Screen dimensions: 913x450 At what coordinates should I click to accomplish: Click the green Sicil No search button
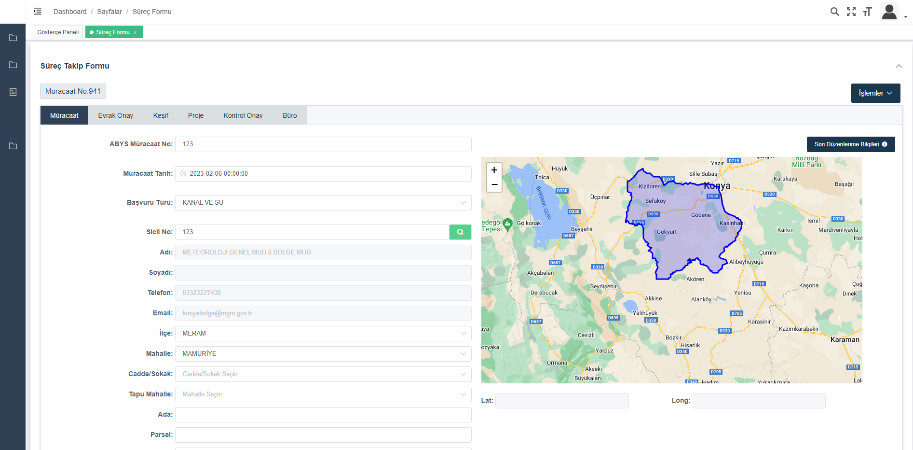click(460, 231)
